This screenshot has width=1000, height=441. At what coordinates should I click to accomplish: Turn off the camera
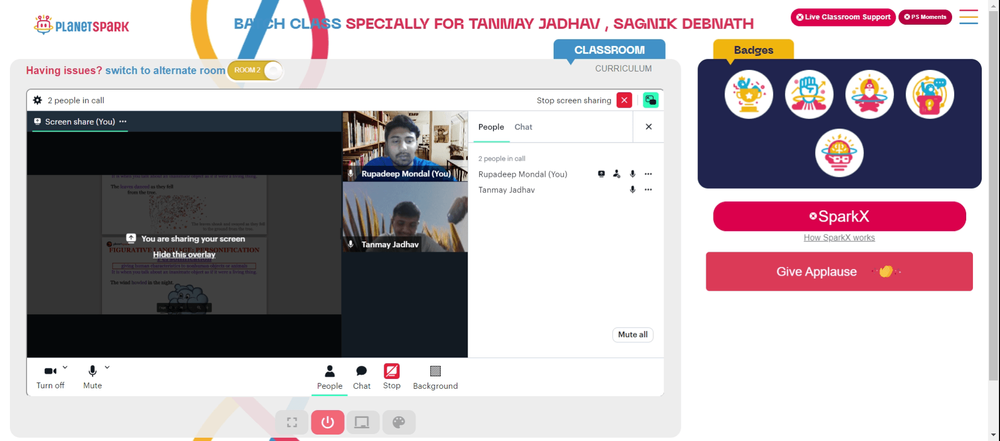(x=50, y=377)
